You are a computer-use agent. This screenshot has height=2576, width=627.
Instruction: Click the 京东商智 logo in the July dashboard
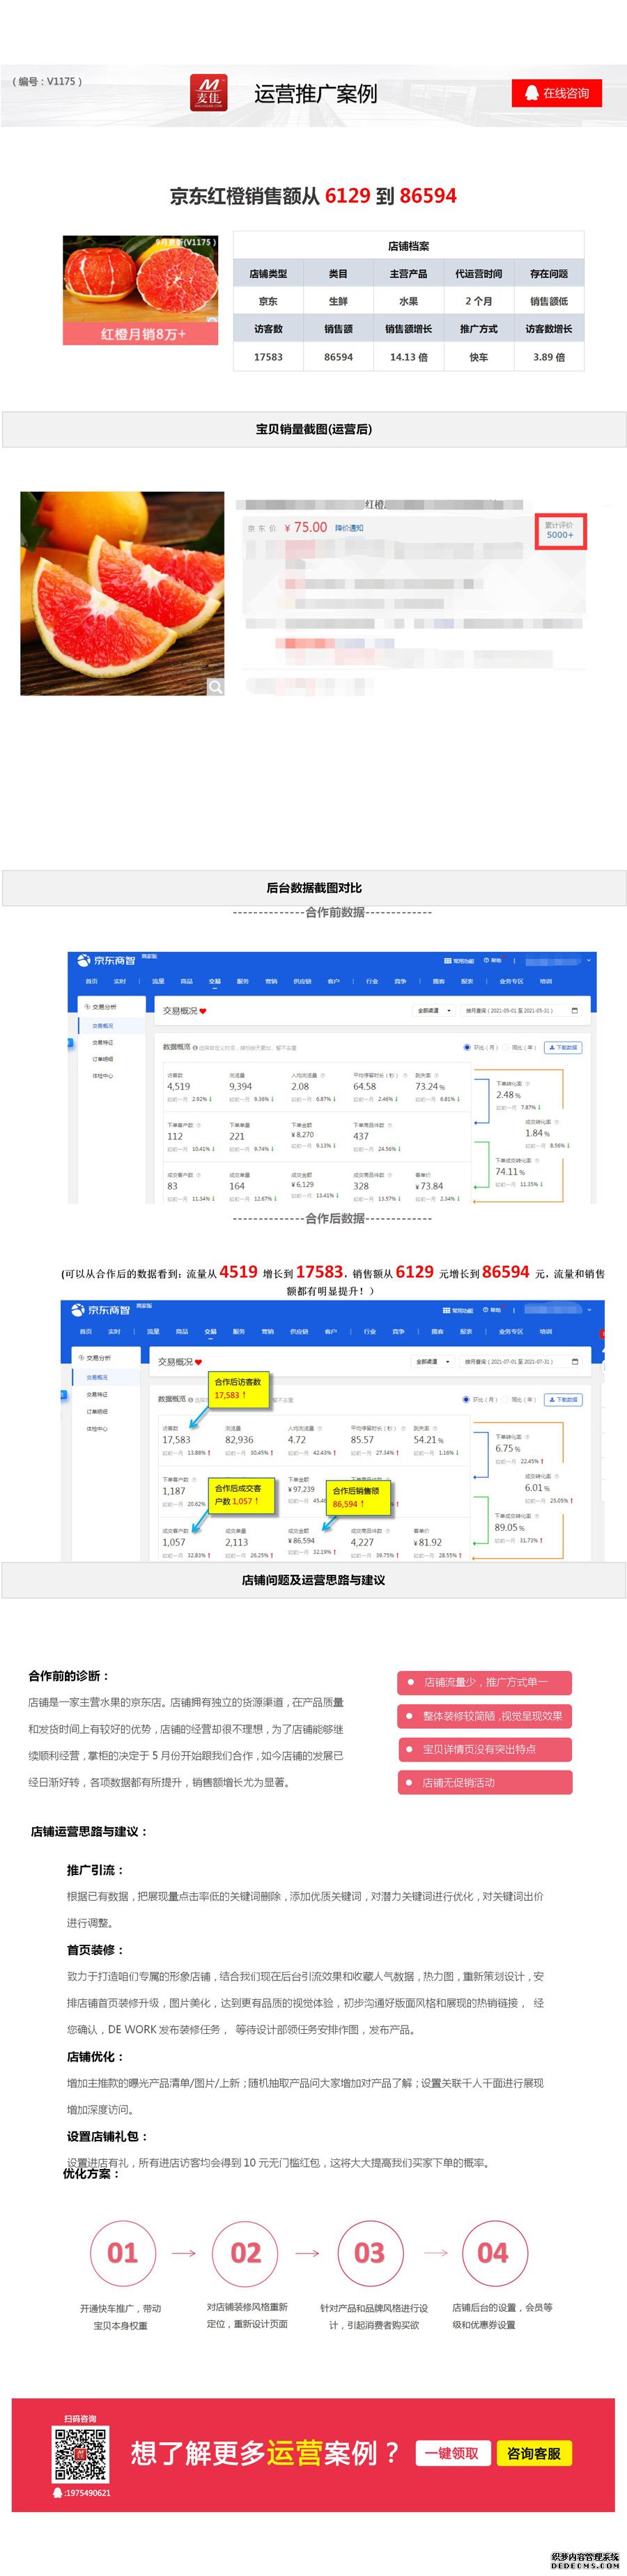coord(101,1309)
